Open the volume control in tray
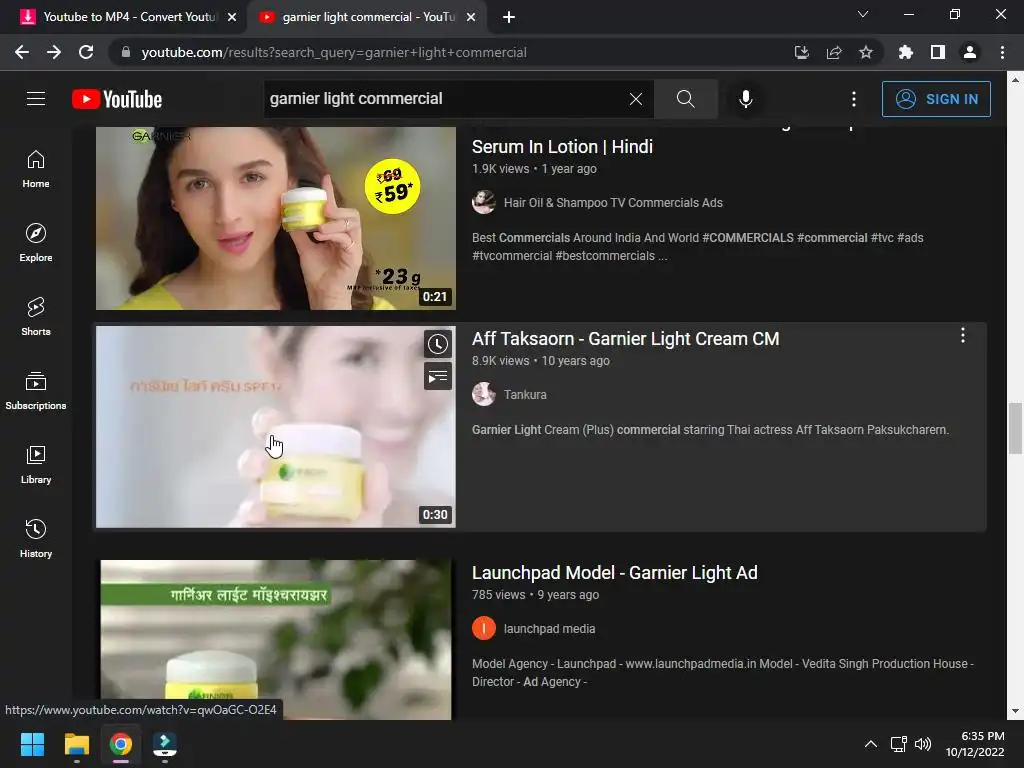The width and height of the screenshot is (1024, 768). pos(923,744)
